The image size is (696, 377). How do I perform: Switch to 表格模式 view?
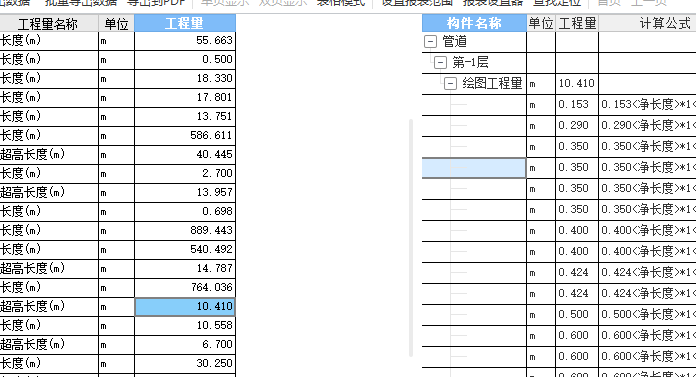(x=341, y=3)
